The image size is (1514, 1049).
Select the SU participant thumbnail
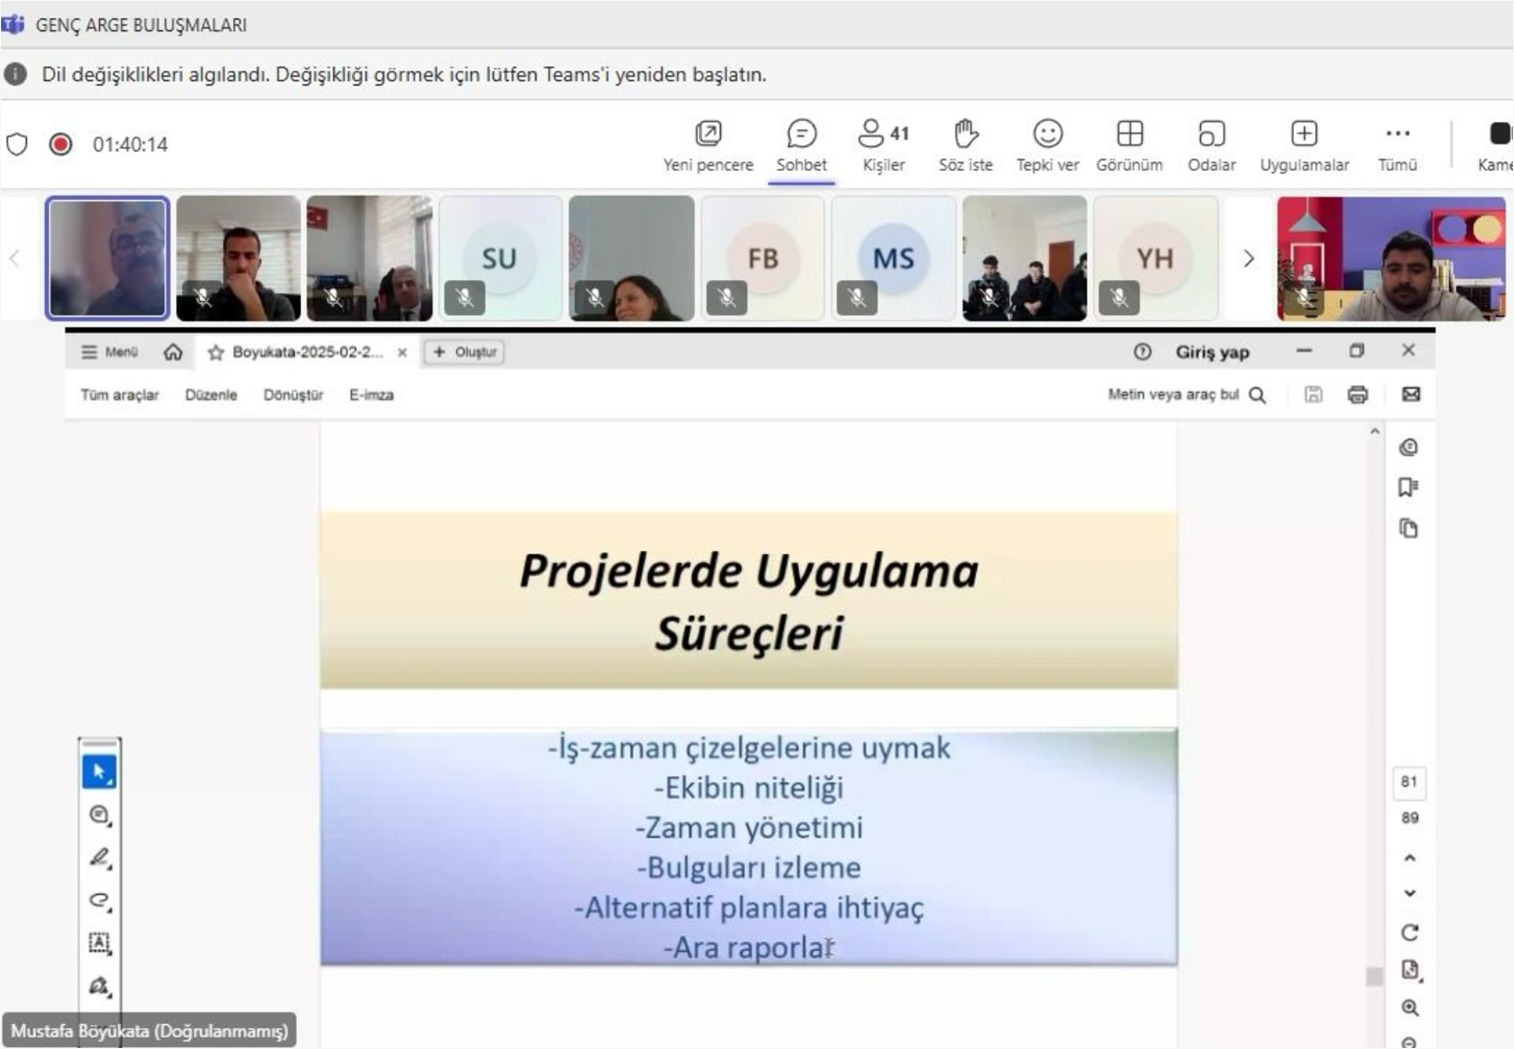pyautogui.click(x=500, y=258)
